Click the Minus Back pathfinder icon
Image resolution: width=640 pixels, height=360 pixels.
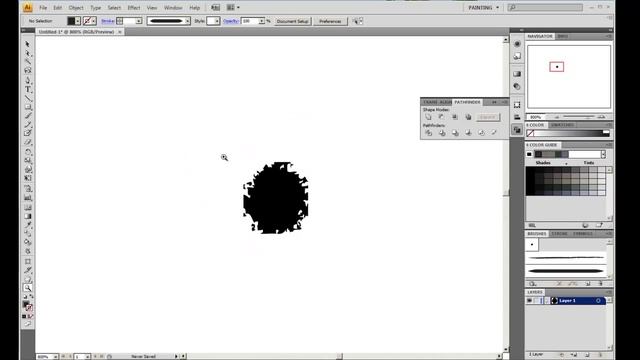[x=494, y=133]
